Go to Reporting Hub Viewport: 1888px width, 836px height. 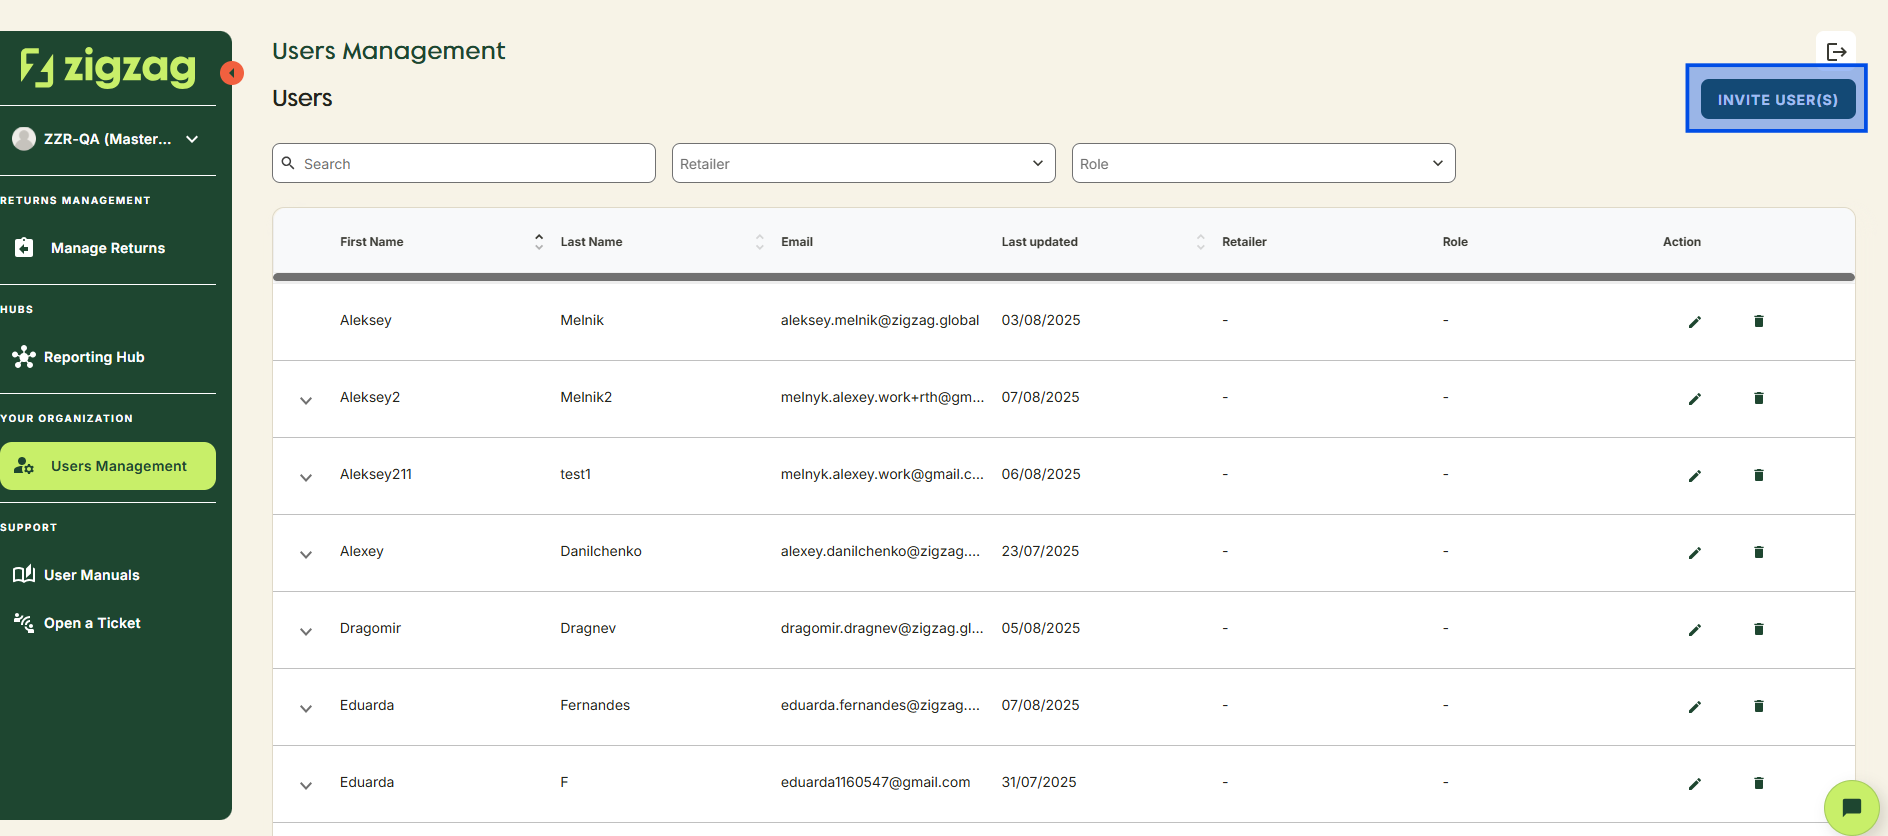(94, 357)
